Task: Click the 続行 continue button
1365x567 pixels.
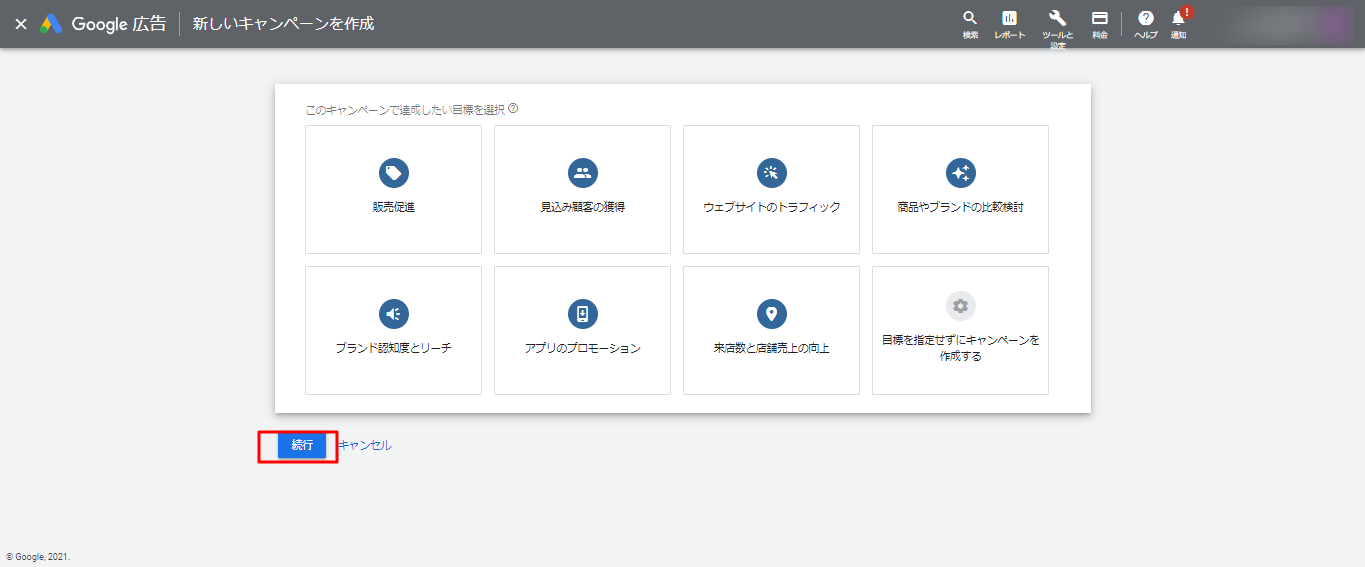Action: [302, 445]
